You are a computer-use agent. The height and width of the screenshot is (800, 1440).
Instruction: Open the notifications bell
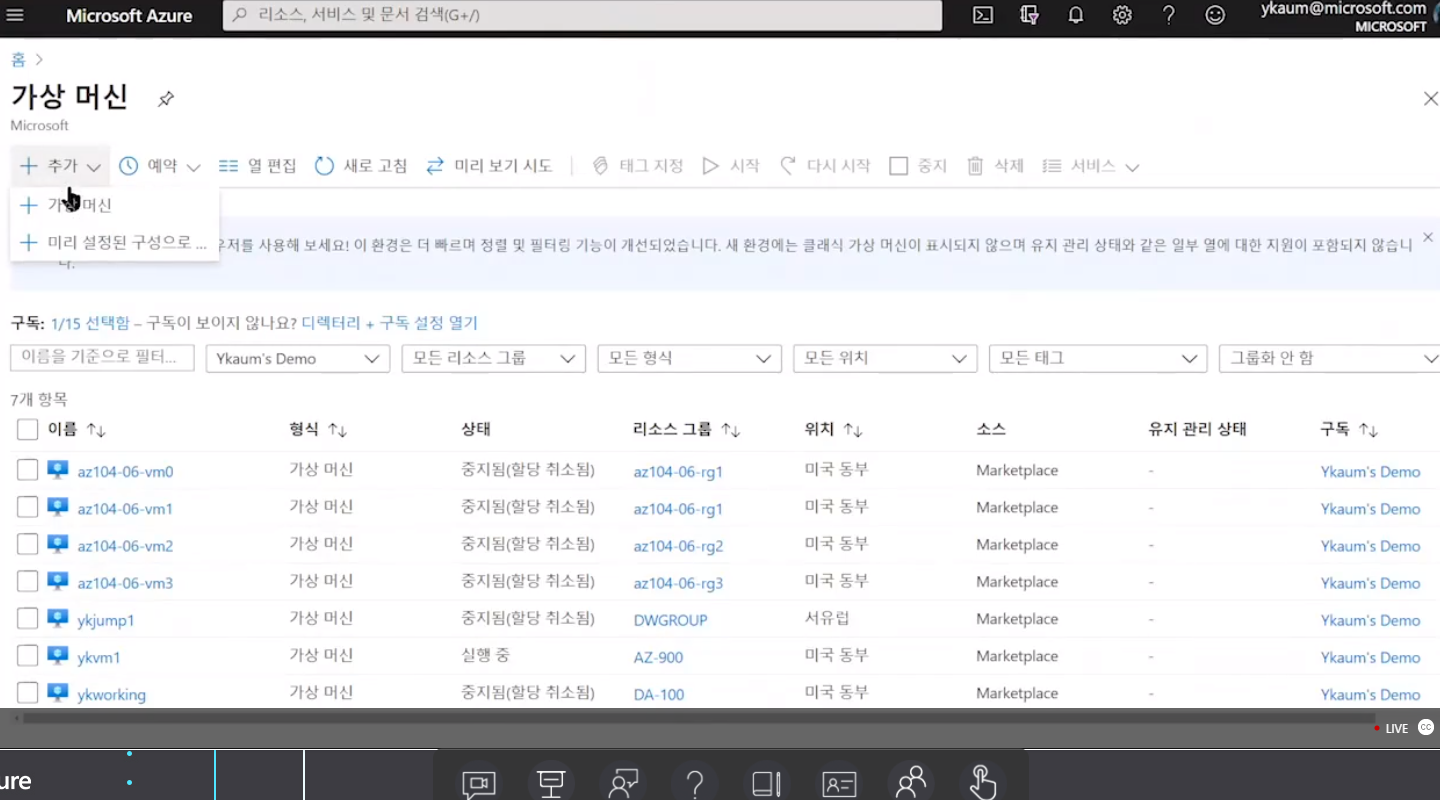pyautogui.click(x=1076, y=15)
